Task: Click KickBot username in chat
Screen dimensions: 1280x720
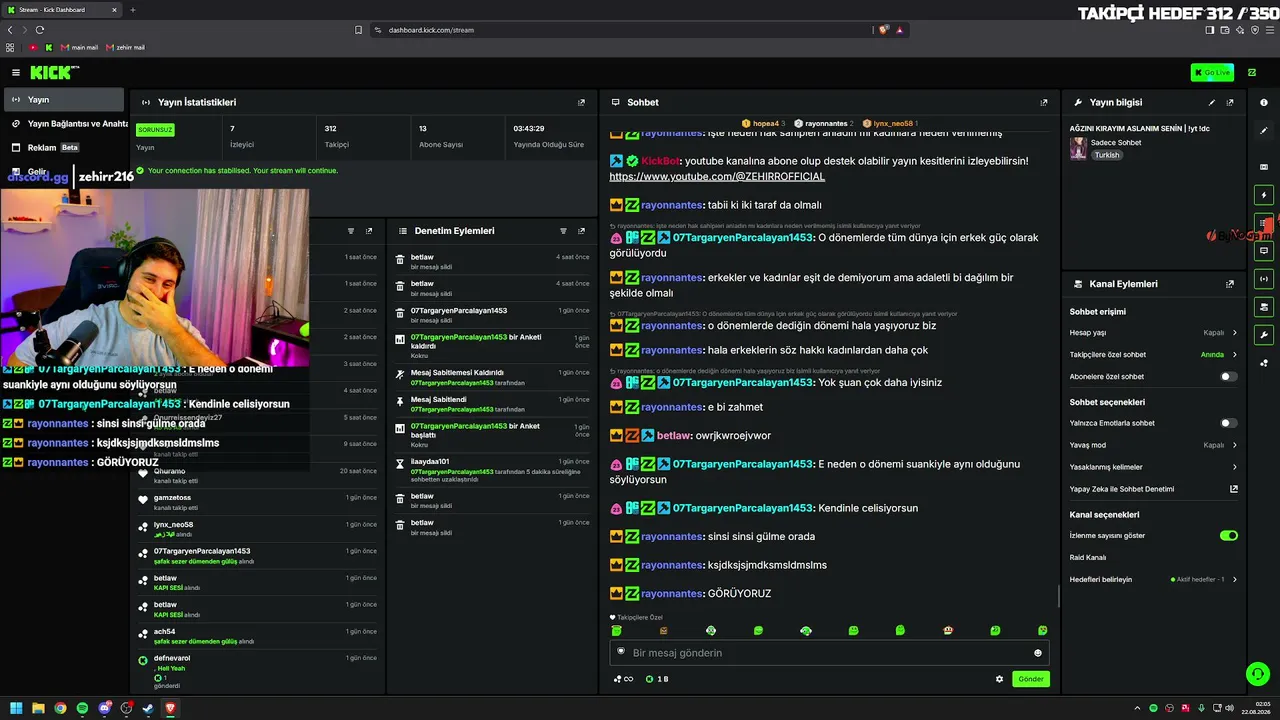Action: point(659,161)
